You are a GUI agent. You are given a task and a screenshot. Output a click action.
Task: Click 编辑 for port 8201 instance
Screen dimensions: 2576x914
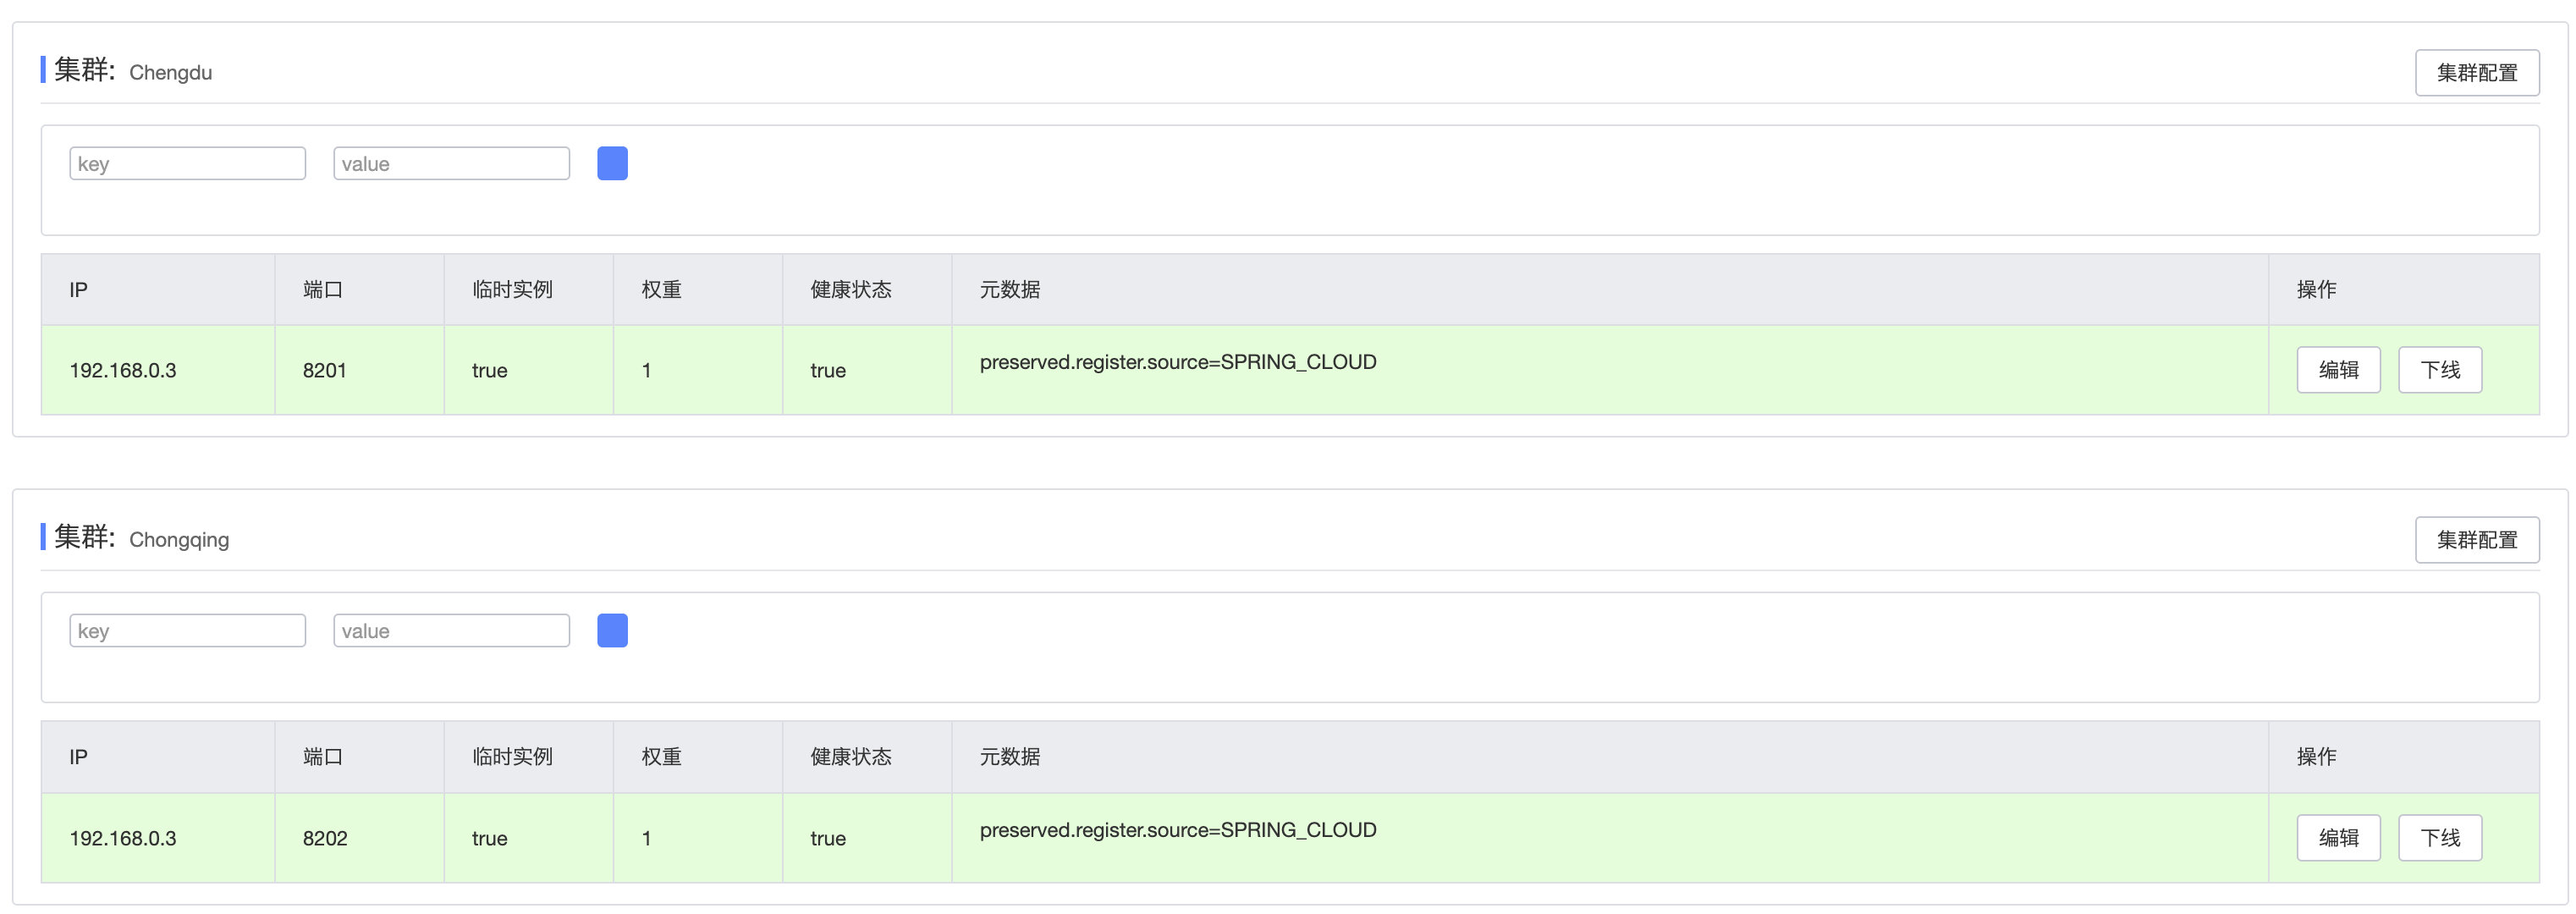(x=2337, y=370)
